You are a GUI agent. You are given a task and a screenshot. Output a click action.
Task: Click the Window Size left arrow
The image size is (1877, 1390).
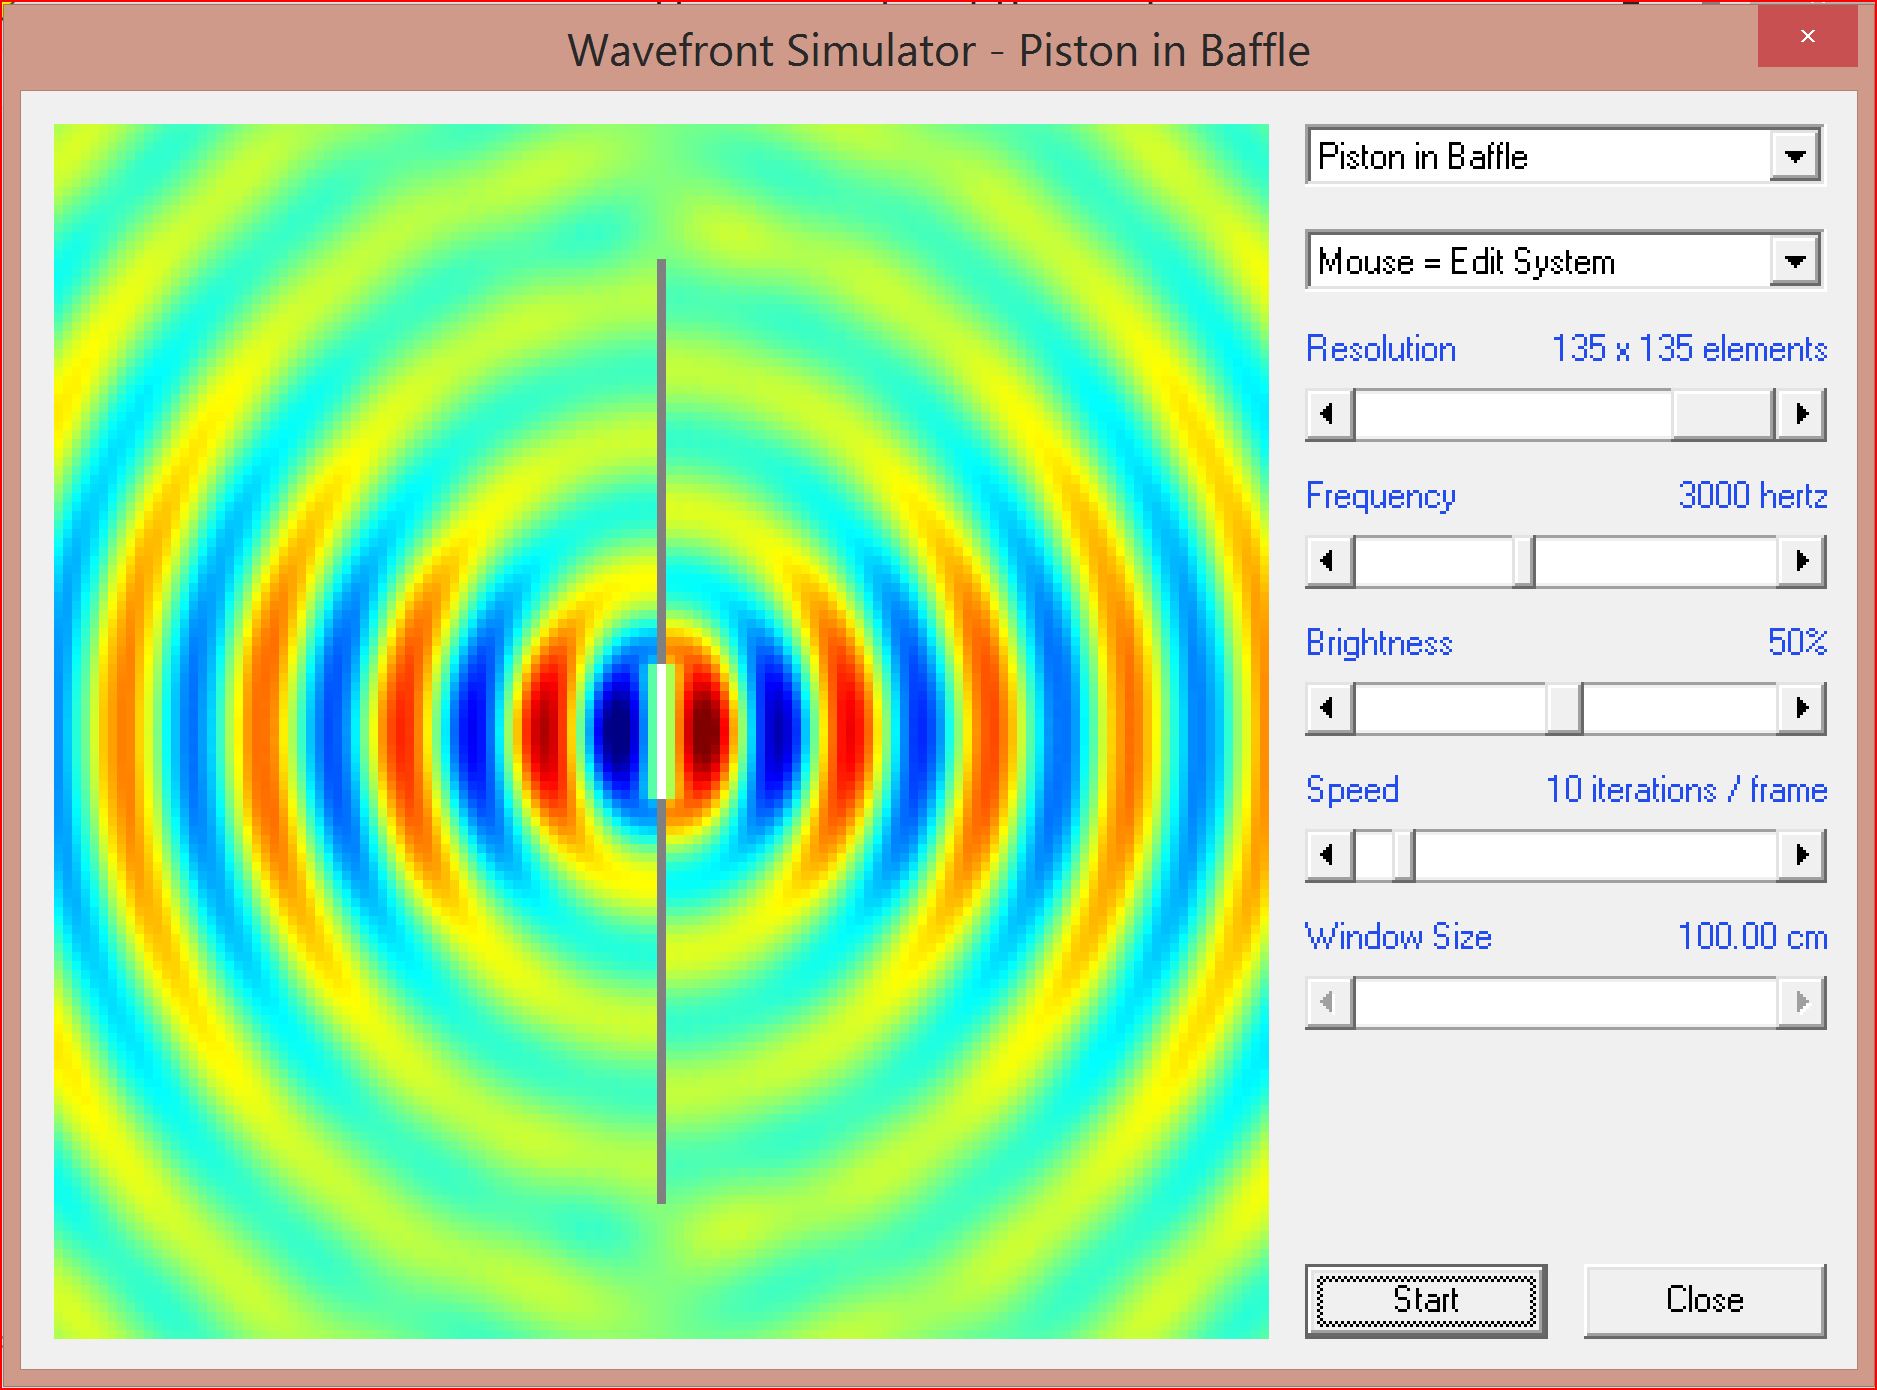1329,1002
